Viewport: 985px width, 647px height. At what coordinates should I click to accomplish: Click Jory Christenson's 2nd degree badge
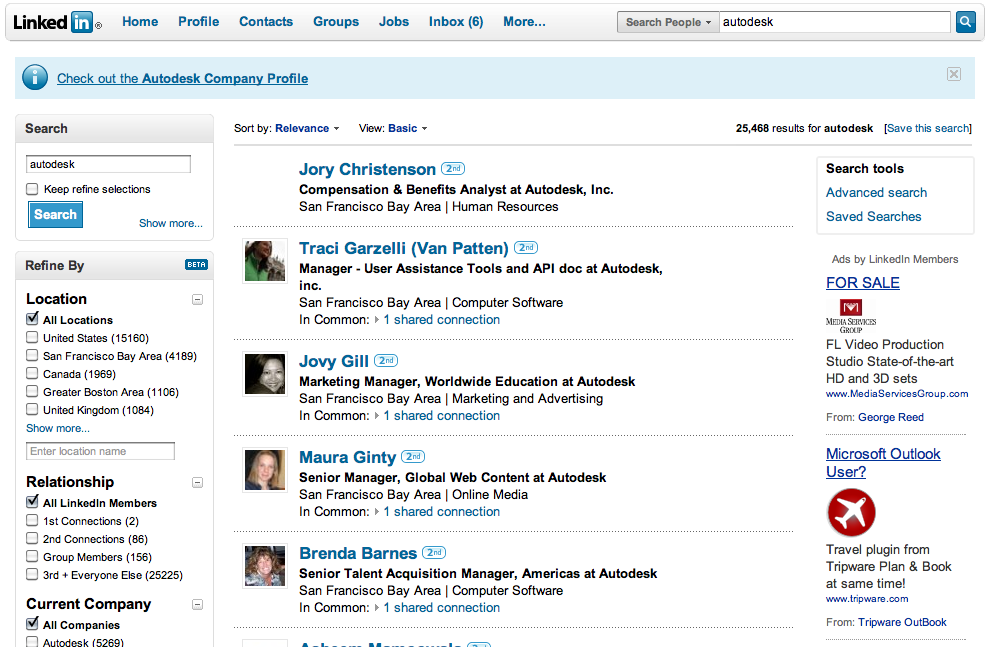453,169
